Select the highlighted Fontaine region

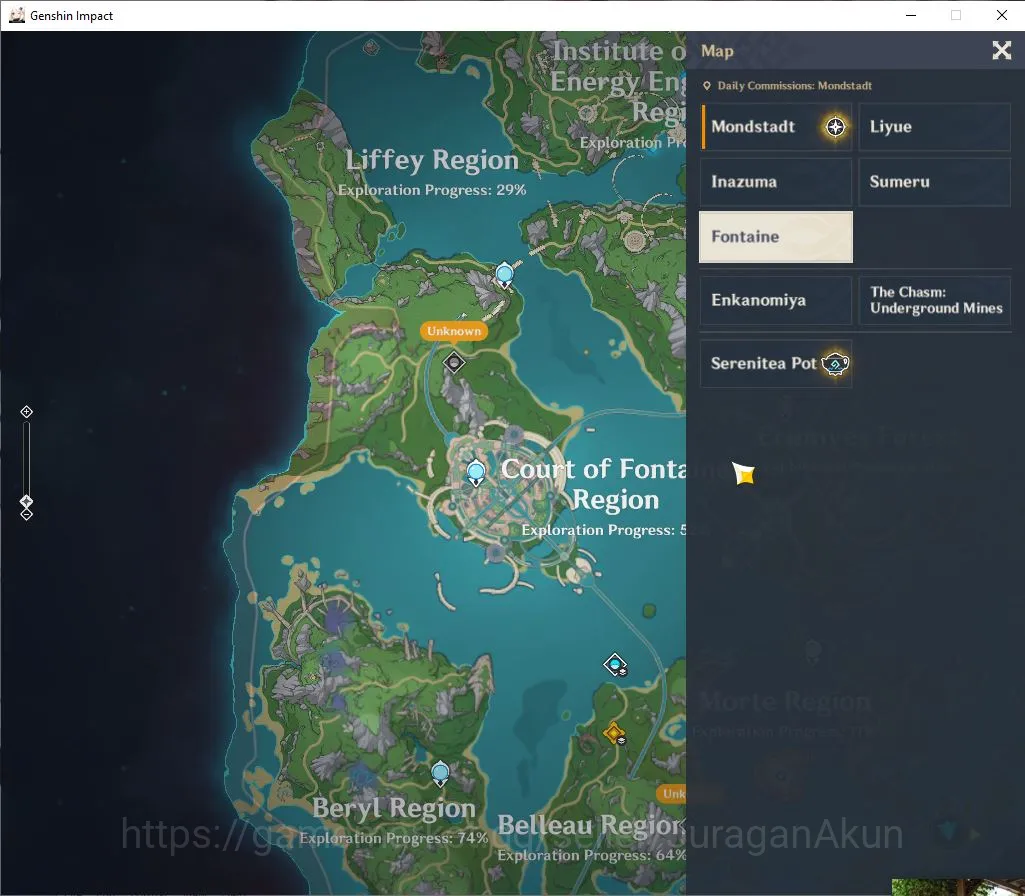(x=776, y=237)
